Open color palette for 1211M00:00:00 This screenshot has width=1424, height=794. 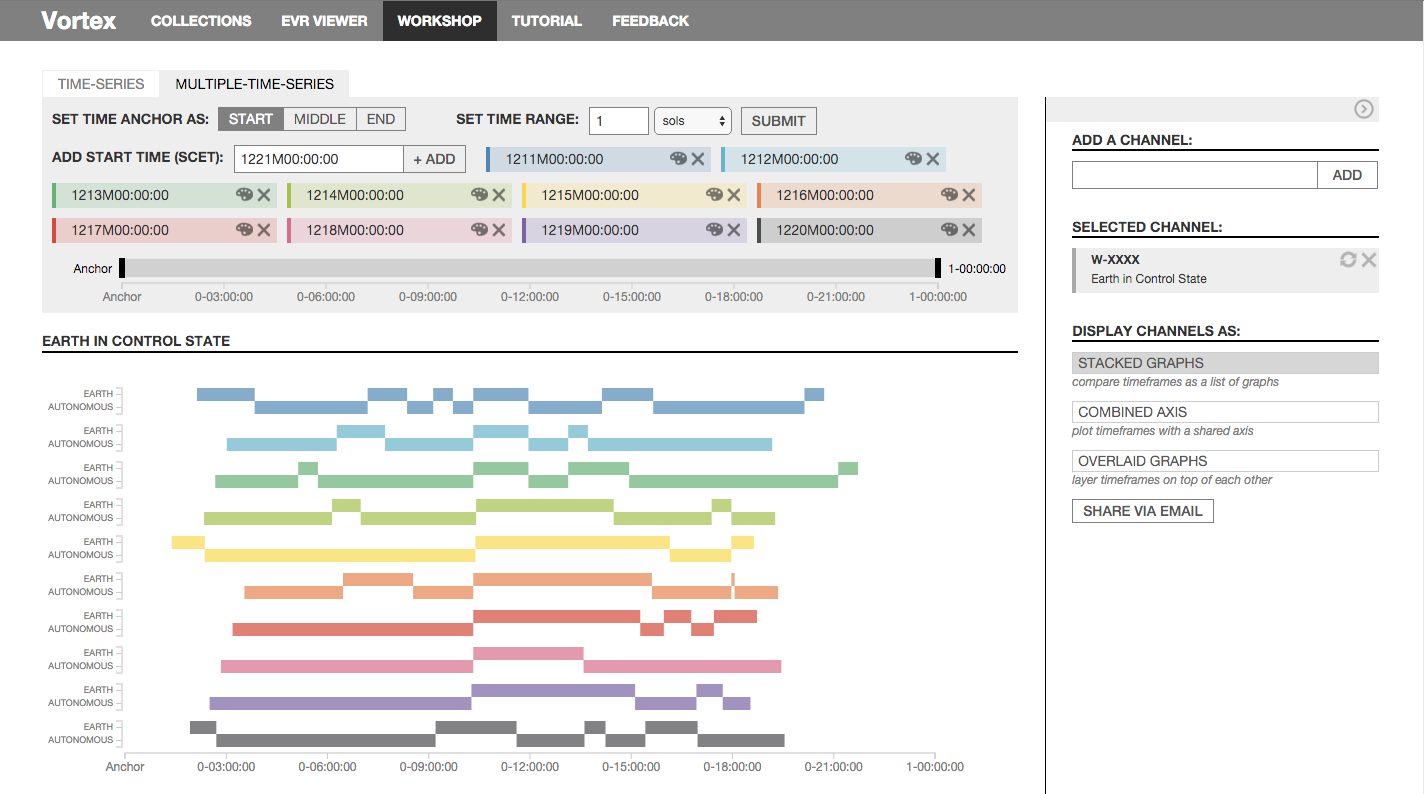click(679, 159)
